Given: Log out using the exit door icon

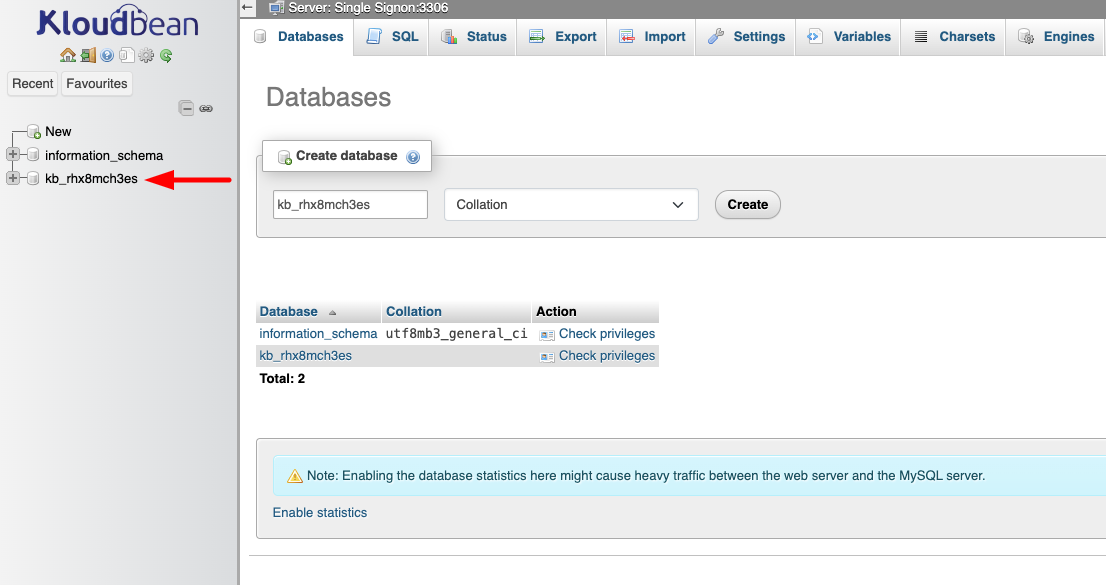Looking at the screenshot, I should point(86,55).
